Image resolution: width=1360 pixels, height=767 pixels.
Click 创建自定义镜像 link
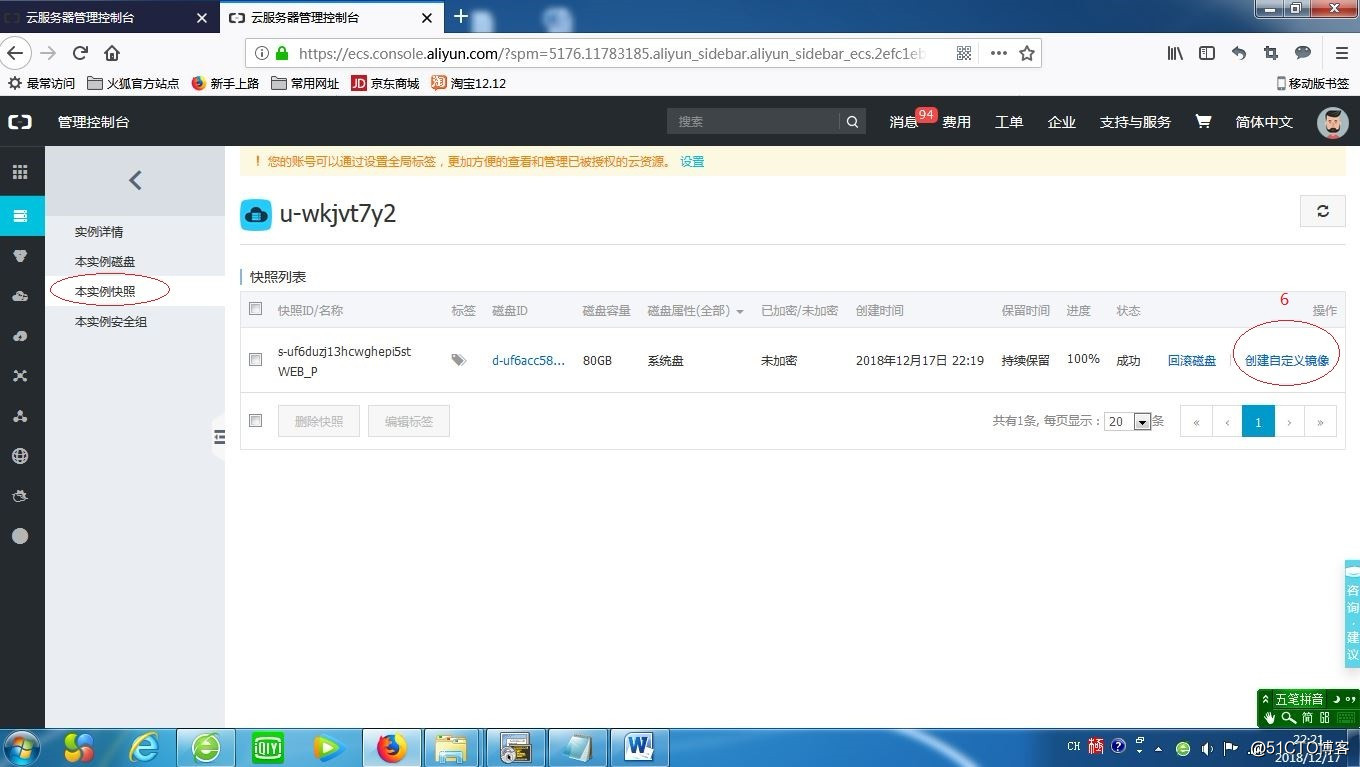1287,360
